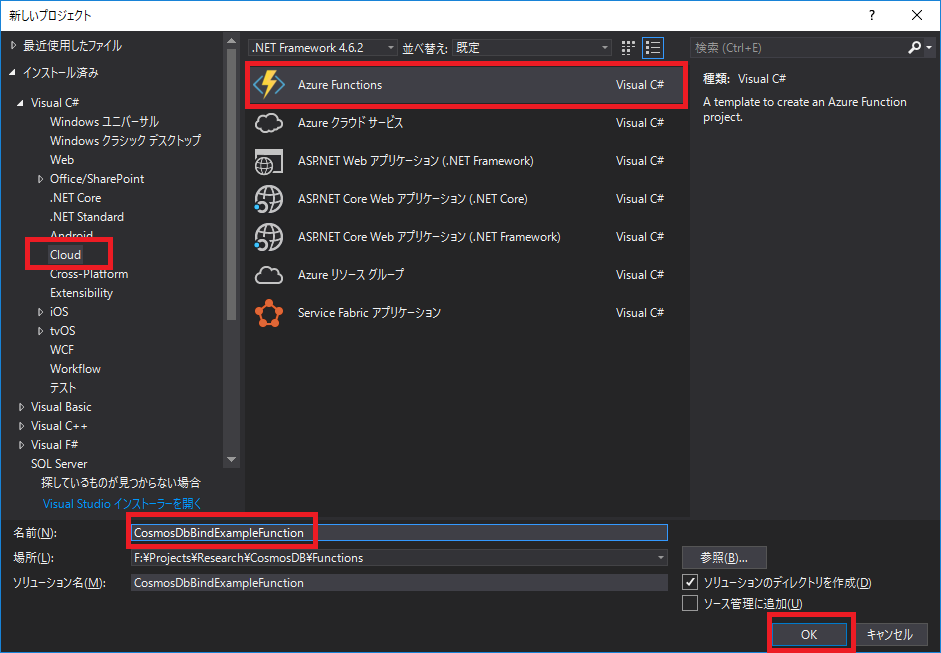
Task: Click ASP.NET Core Web アプリケーション (.NET Core) name
Action: (x=413, y=199)
